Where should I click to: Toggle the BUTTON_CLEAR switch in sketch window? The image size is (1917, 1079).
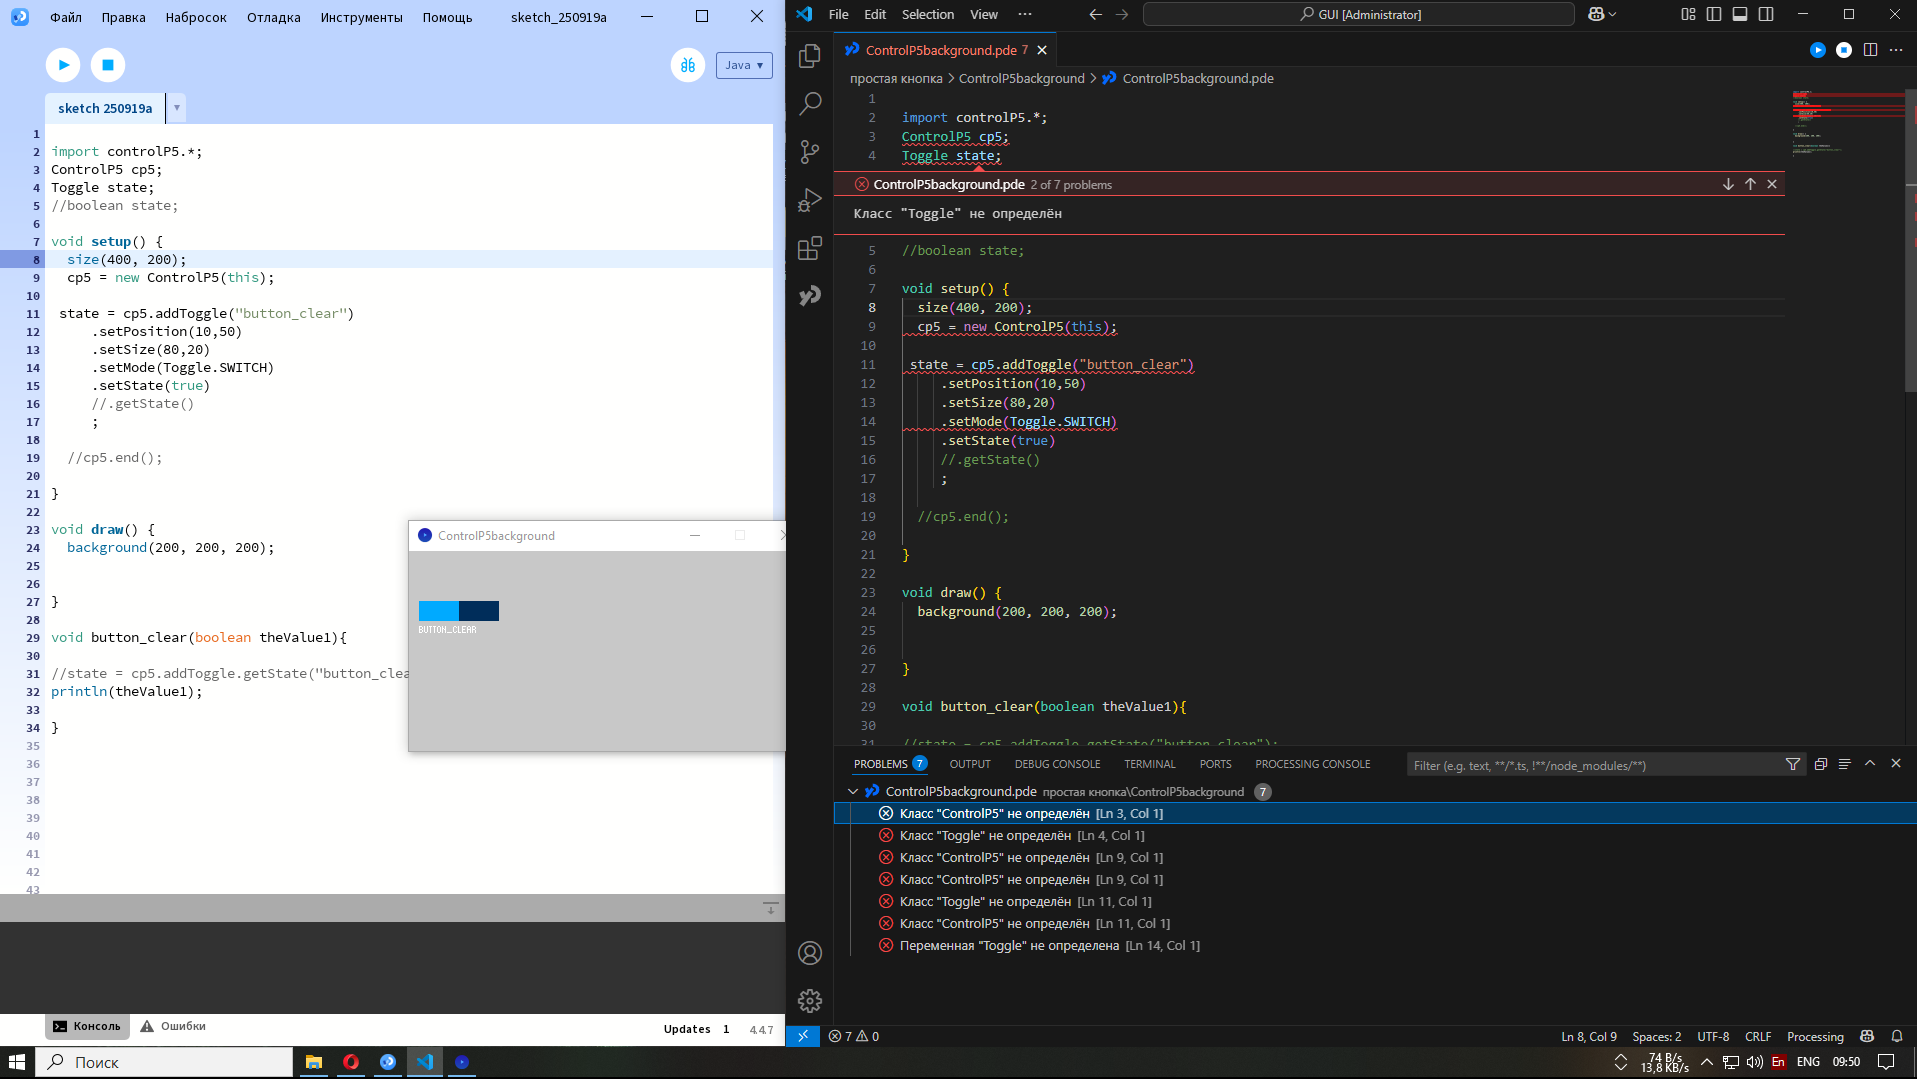pos(458,611)
